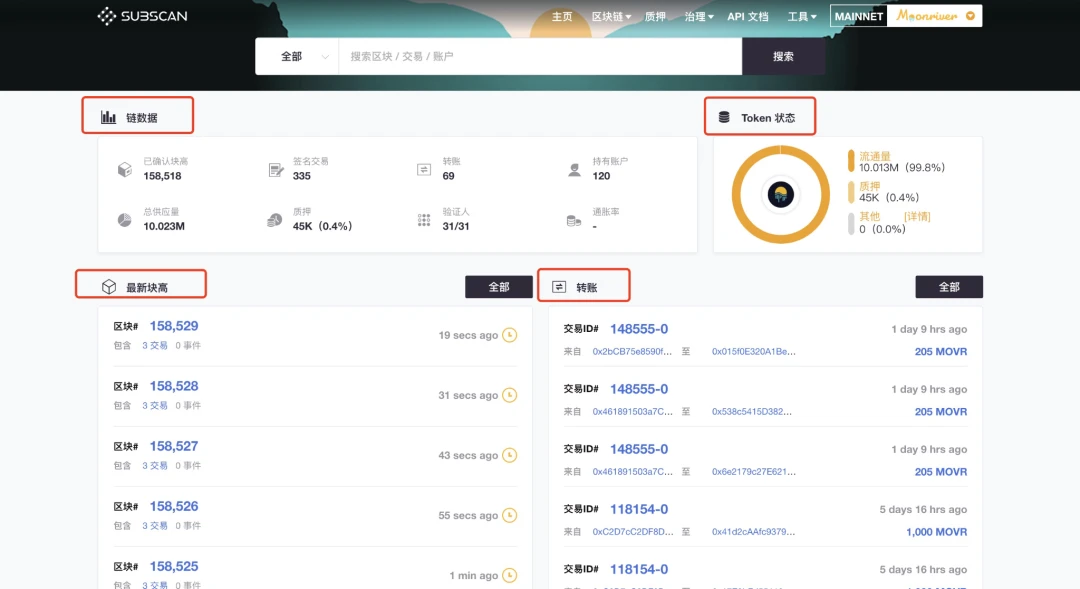Screen dimensions: 1080x589
Task: Click the inflation rate icon
Action: 574,220
